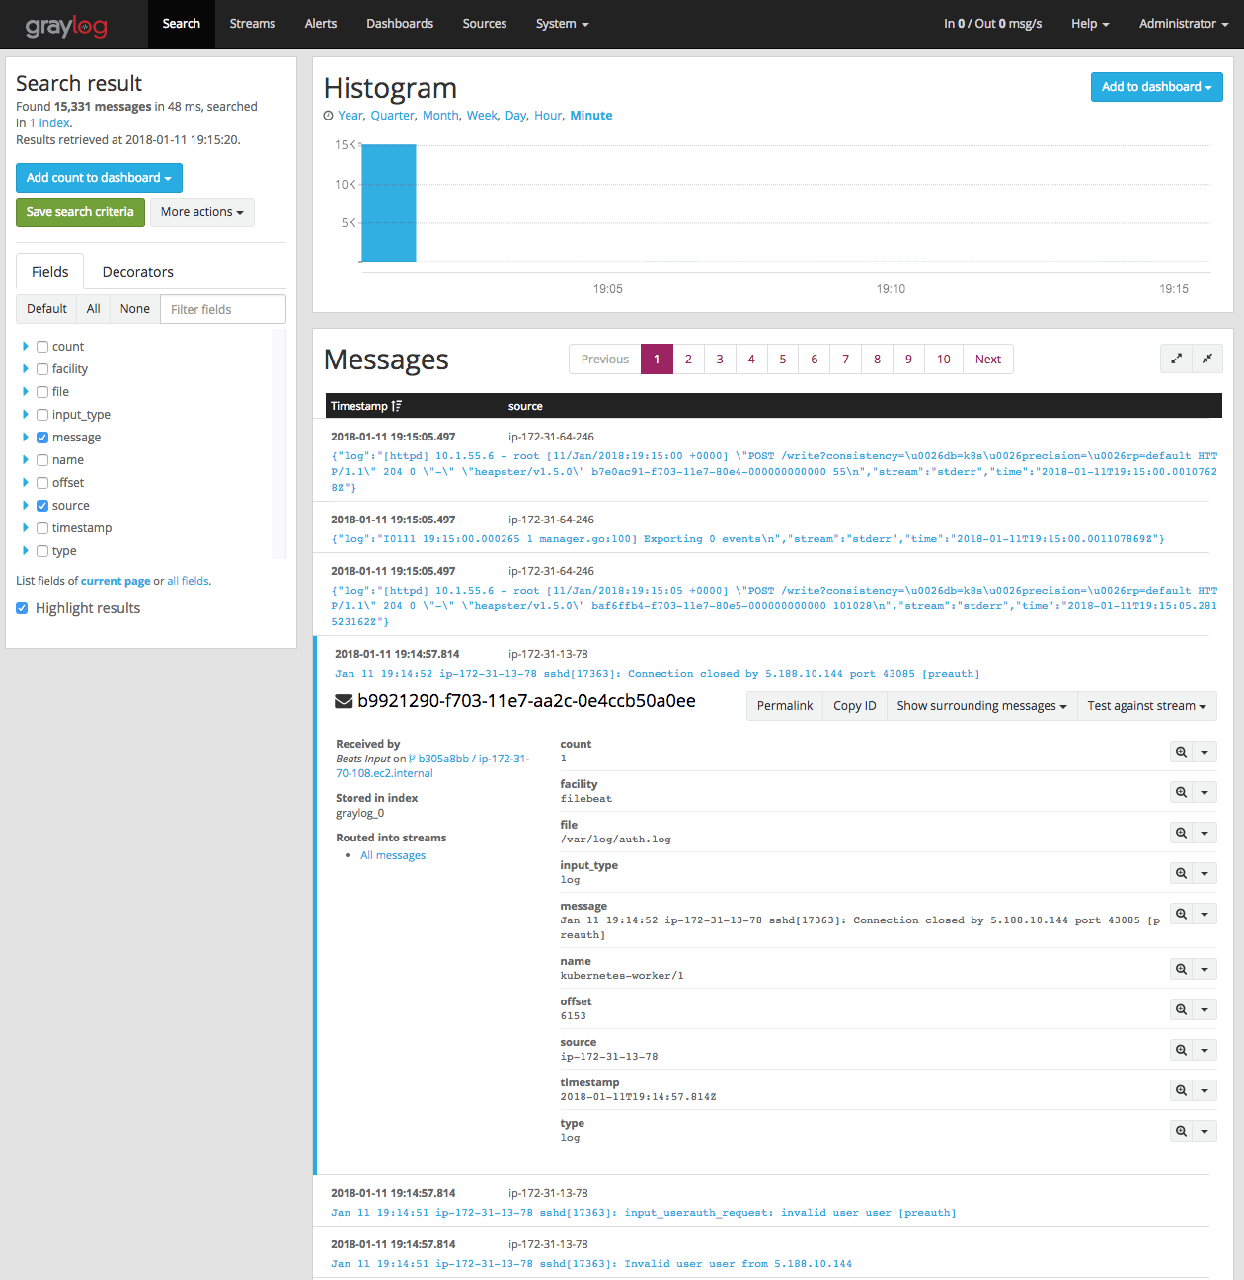Click the Graylog logo
1244x1280 pixels.
coord(66,25)
